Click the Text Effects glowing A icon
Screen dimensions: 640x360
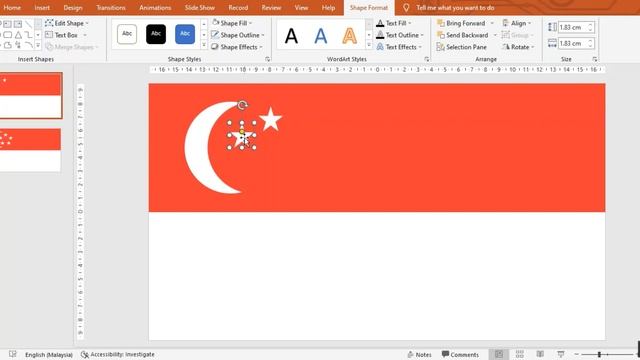tap(380, 47)
